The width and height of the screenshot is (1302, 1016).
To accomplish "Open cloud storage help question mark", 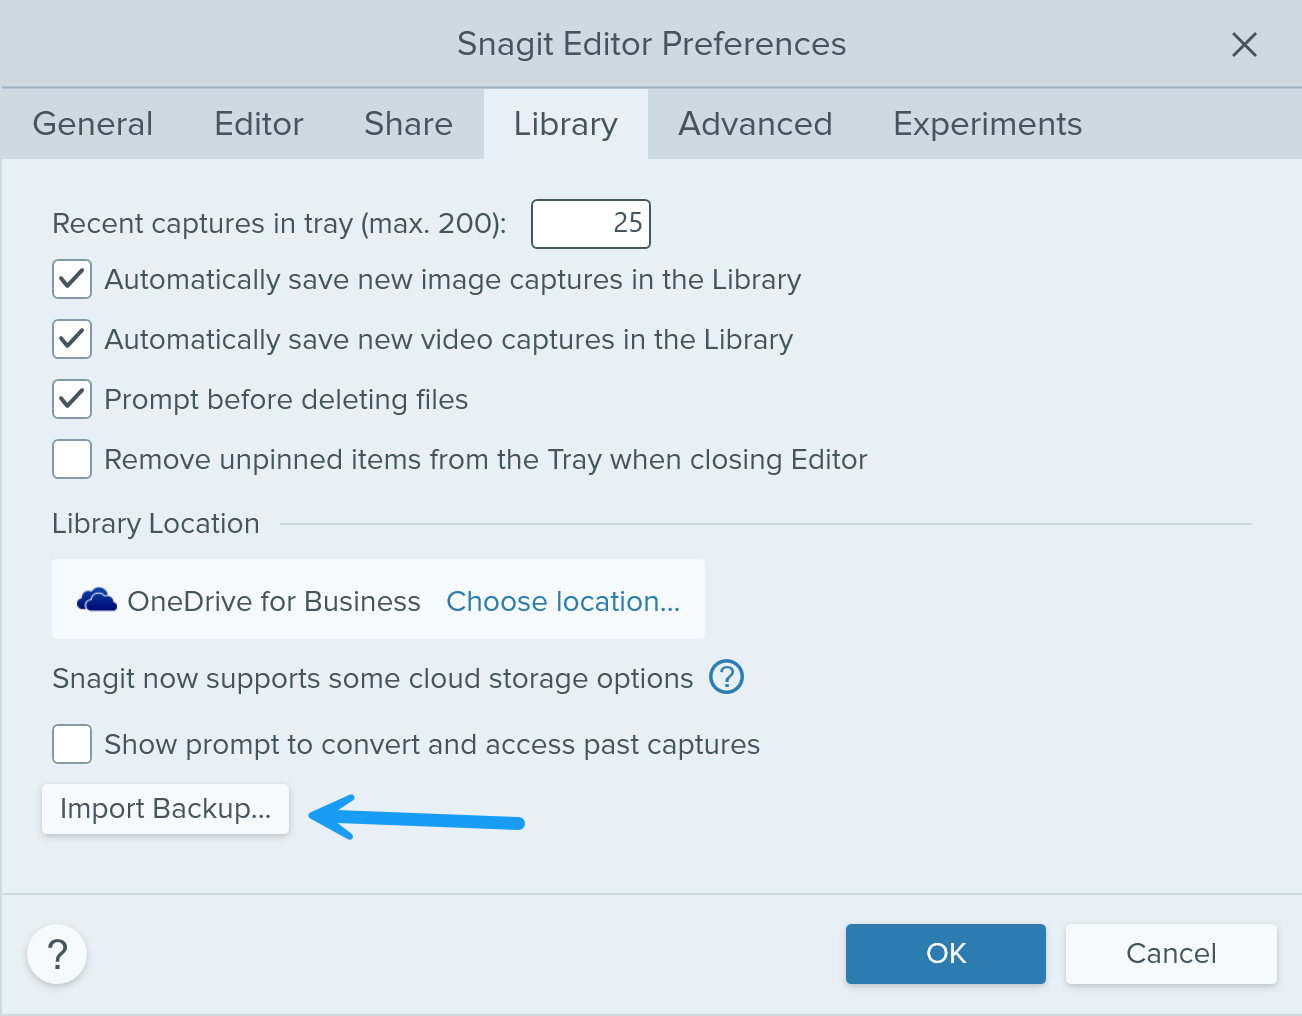I will [726, 677].
